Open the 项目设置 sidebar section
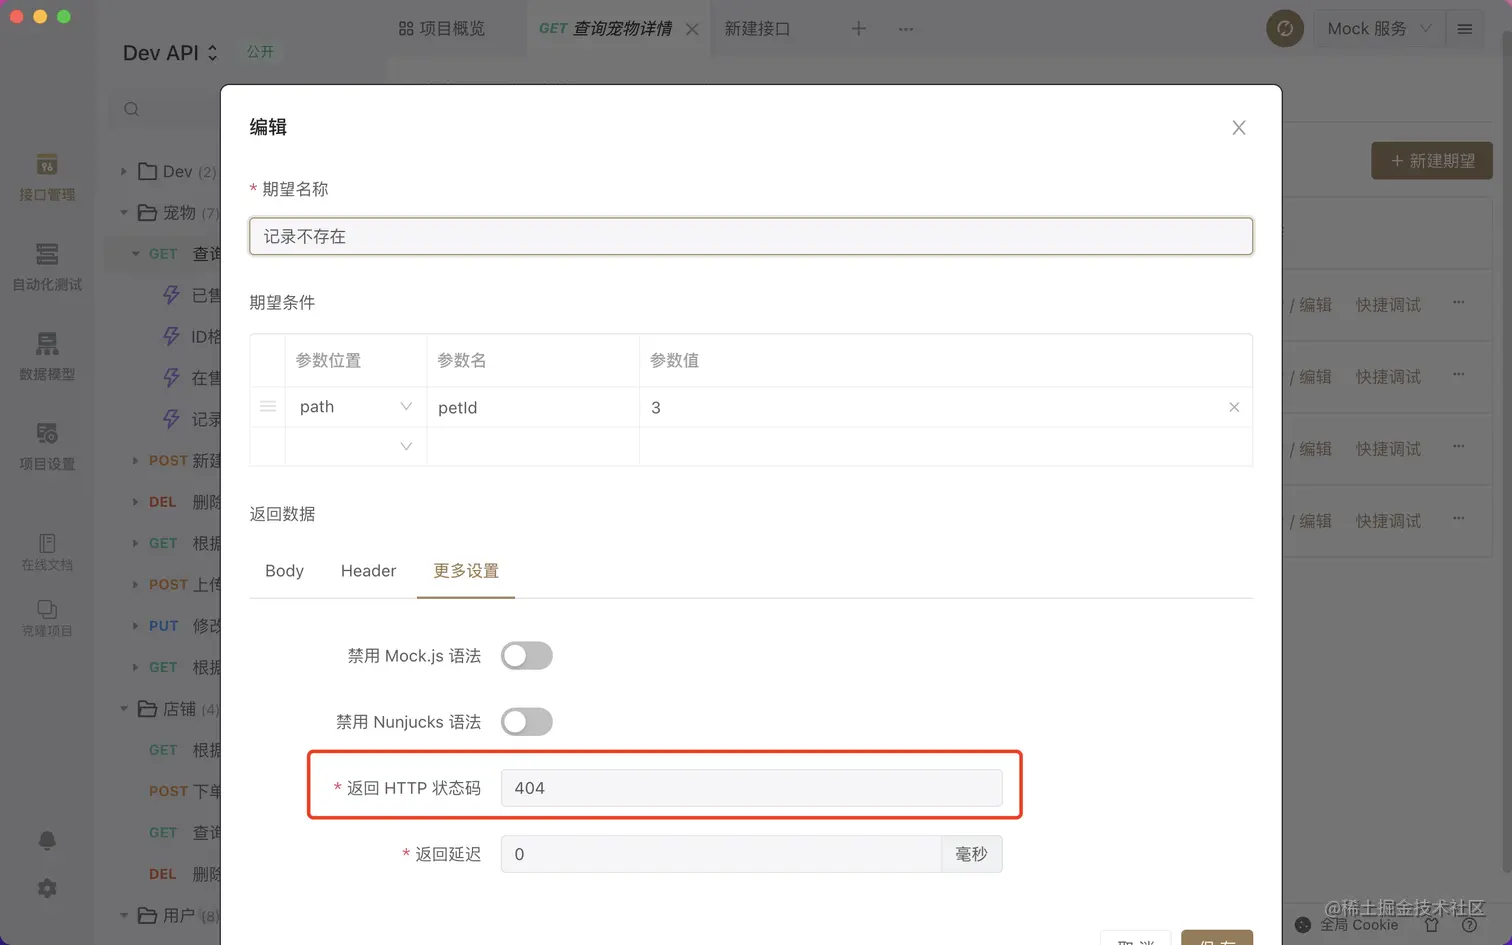The image size is (1512, 945). point(47,447)
